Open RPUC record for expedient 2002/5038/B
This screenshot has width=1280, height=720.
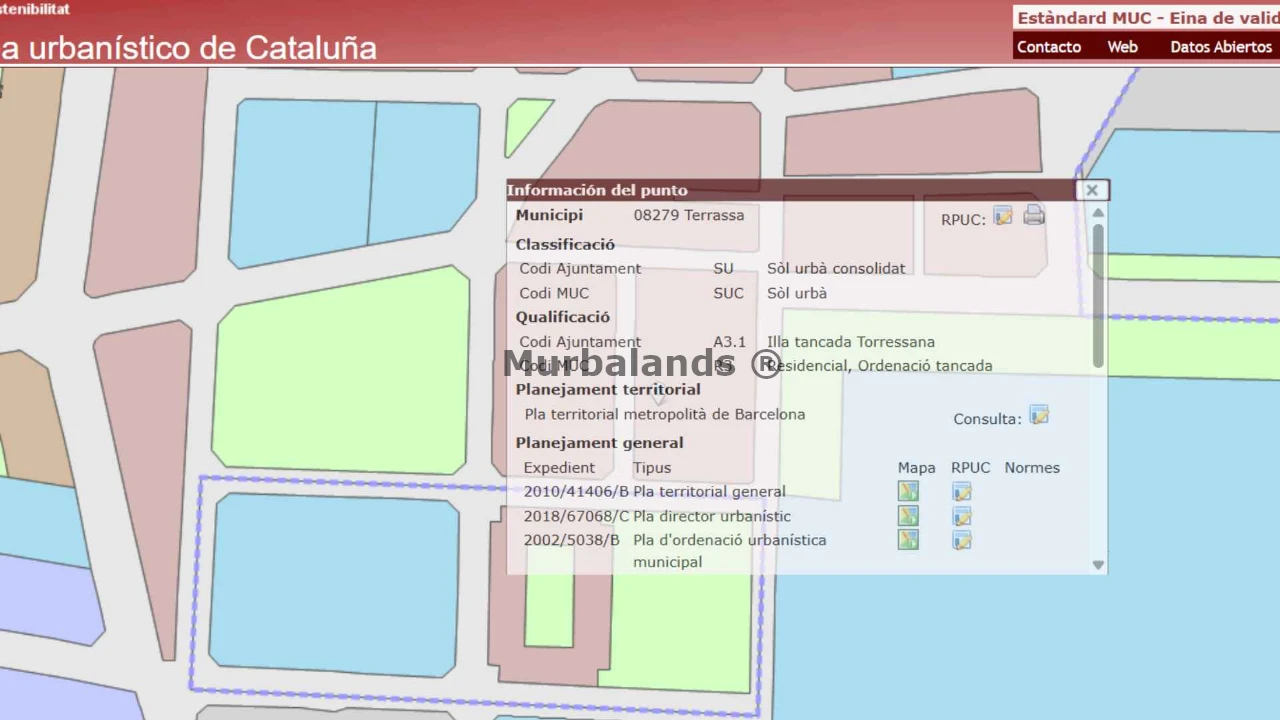[962, 541]
